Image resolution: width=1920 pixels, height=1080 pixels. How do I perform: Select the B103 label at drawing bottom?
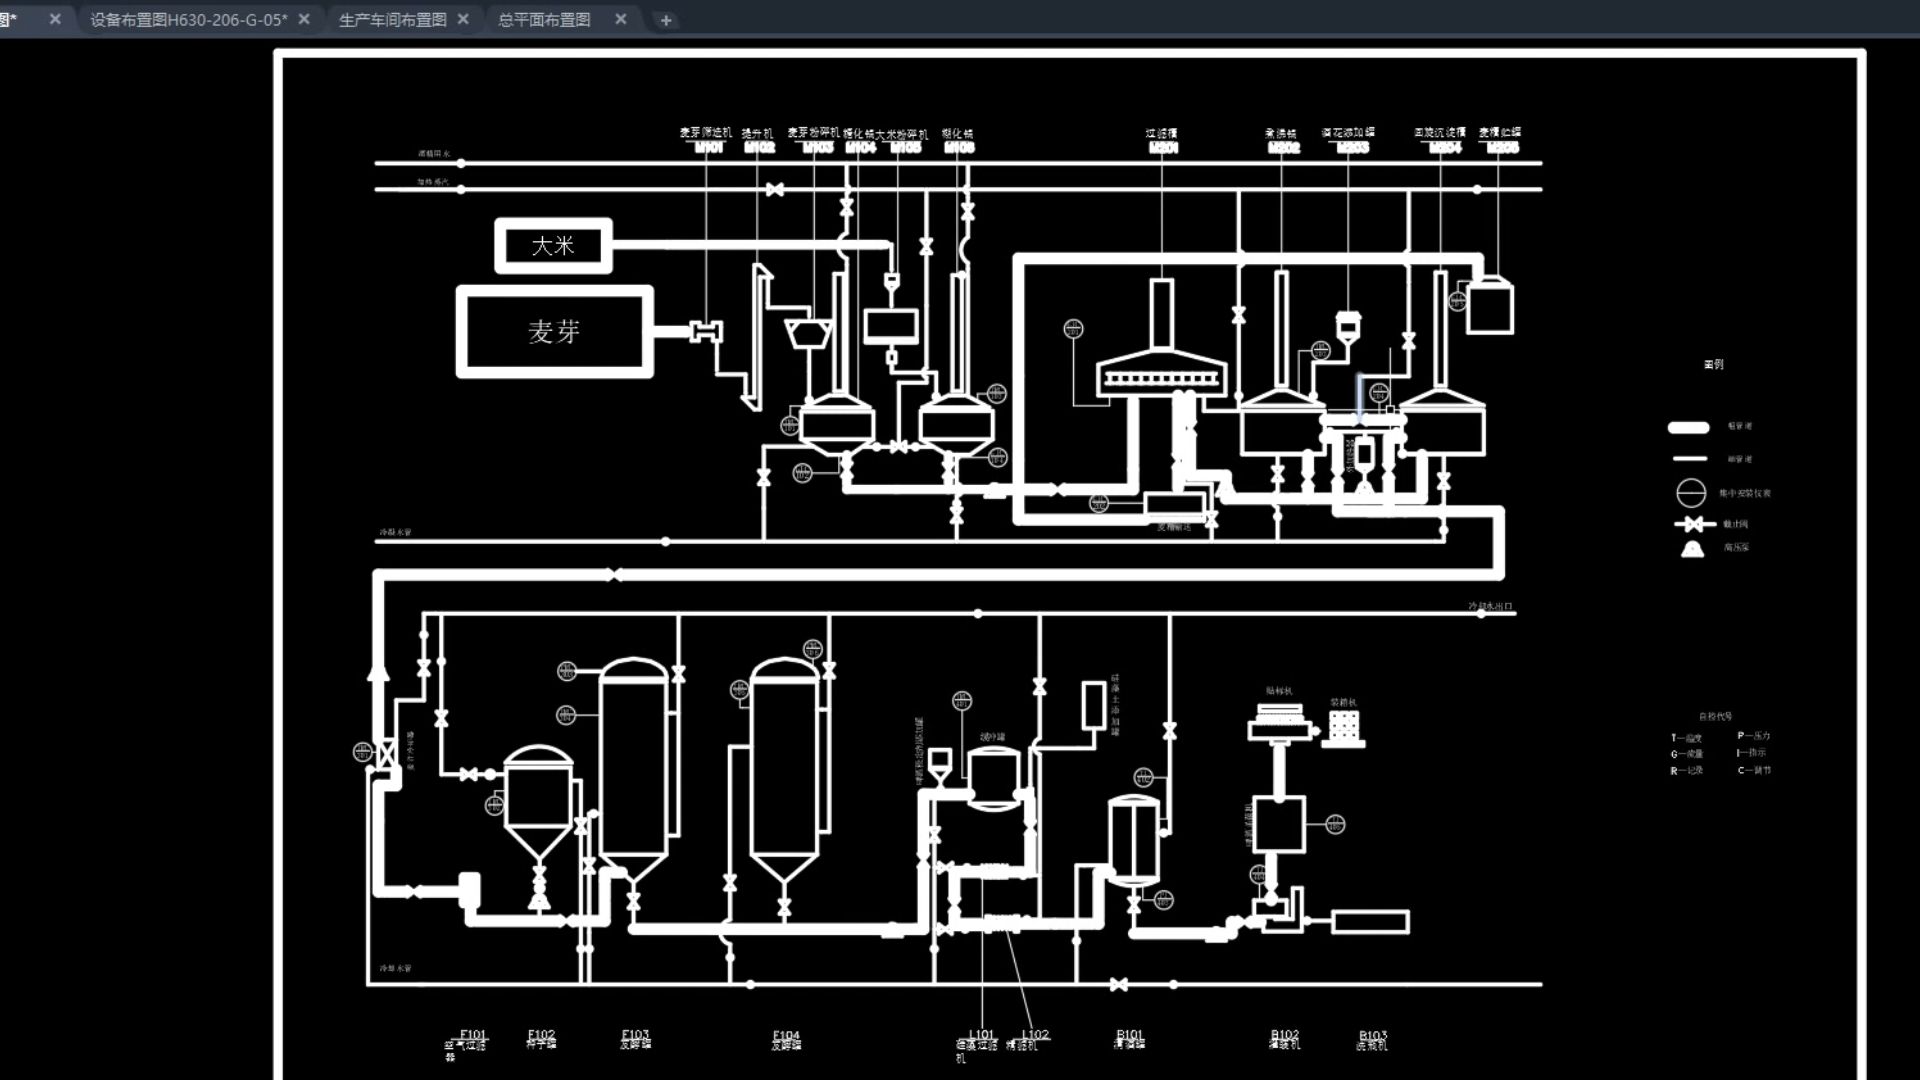click(x=1373, y=1035)
